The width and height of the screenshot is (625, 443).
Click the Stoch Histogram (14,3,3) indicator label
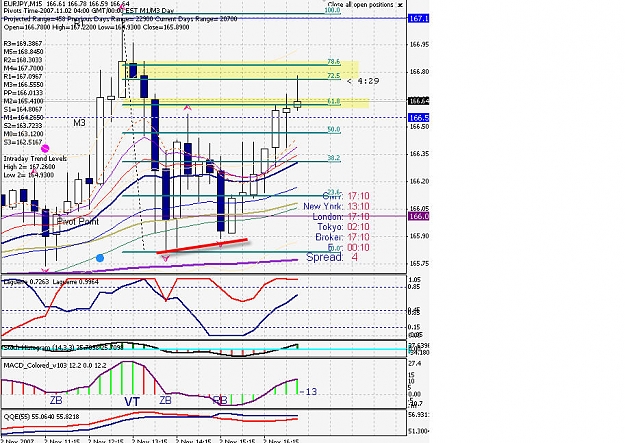point(63,348)
